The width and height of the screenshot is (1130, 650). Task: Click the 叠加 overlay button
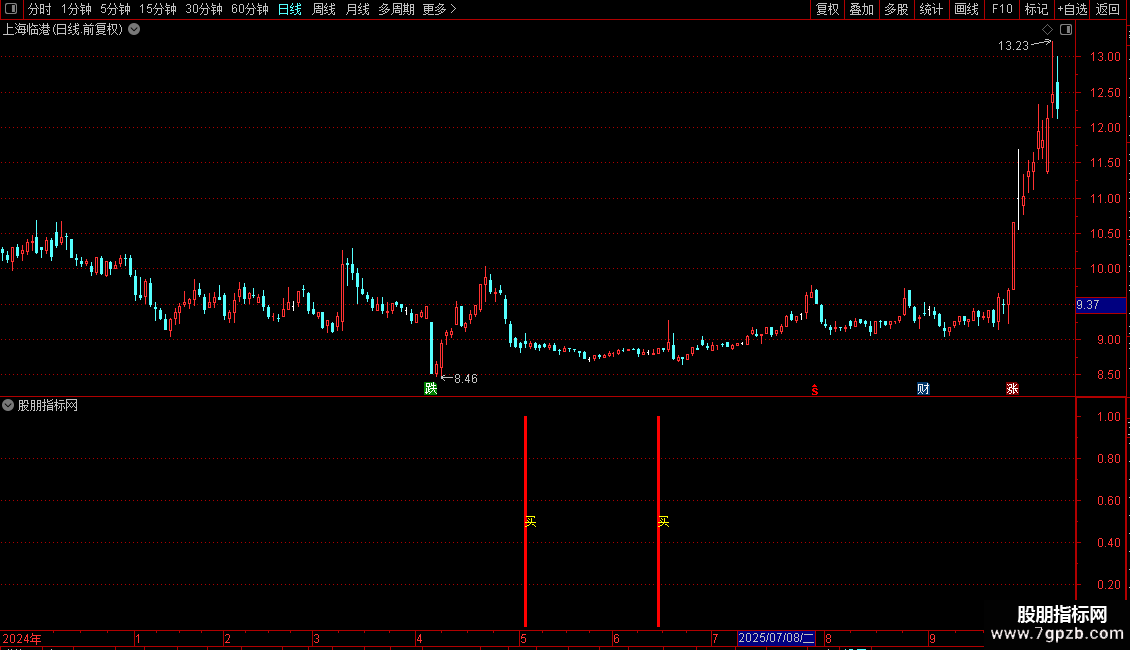coord(861,9)
